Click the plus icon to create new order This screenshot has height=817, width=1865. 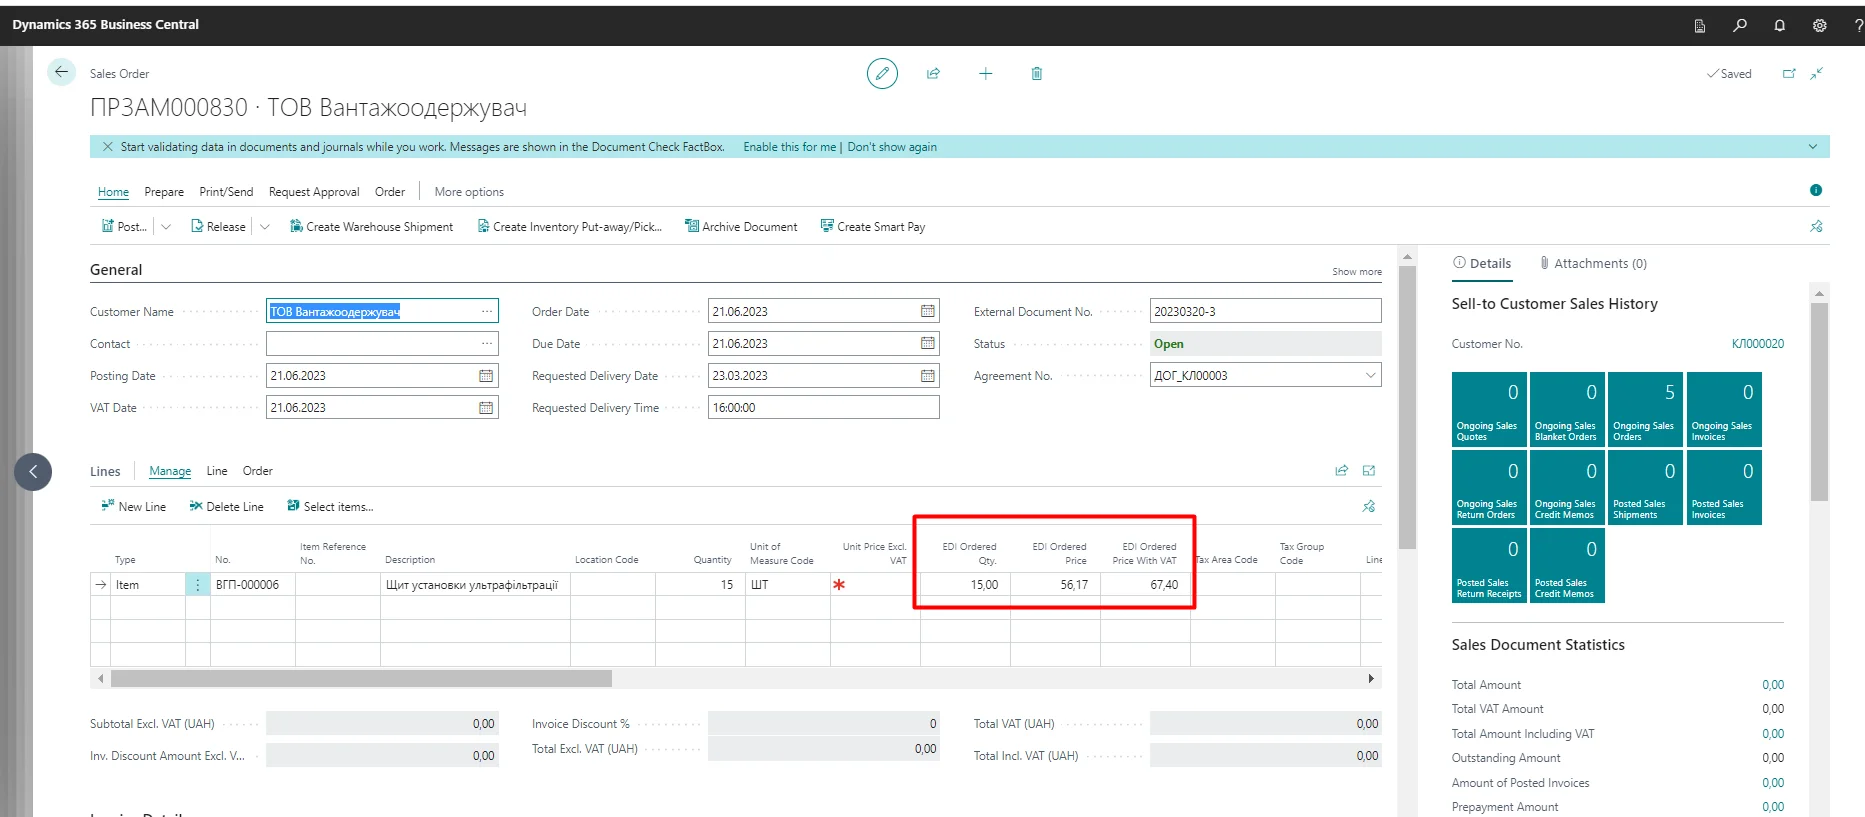pyautogui.click(x=985, y=74)
